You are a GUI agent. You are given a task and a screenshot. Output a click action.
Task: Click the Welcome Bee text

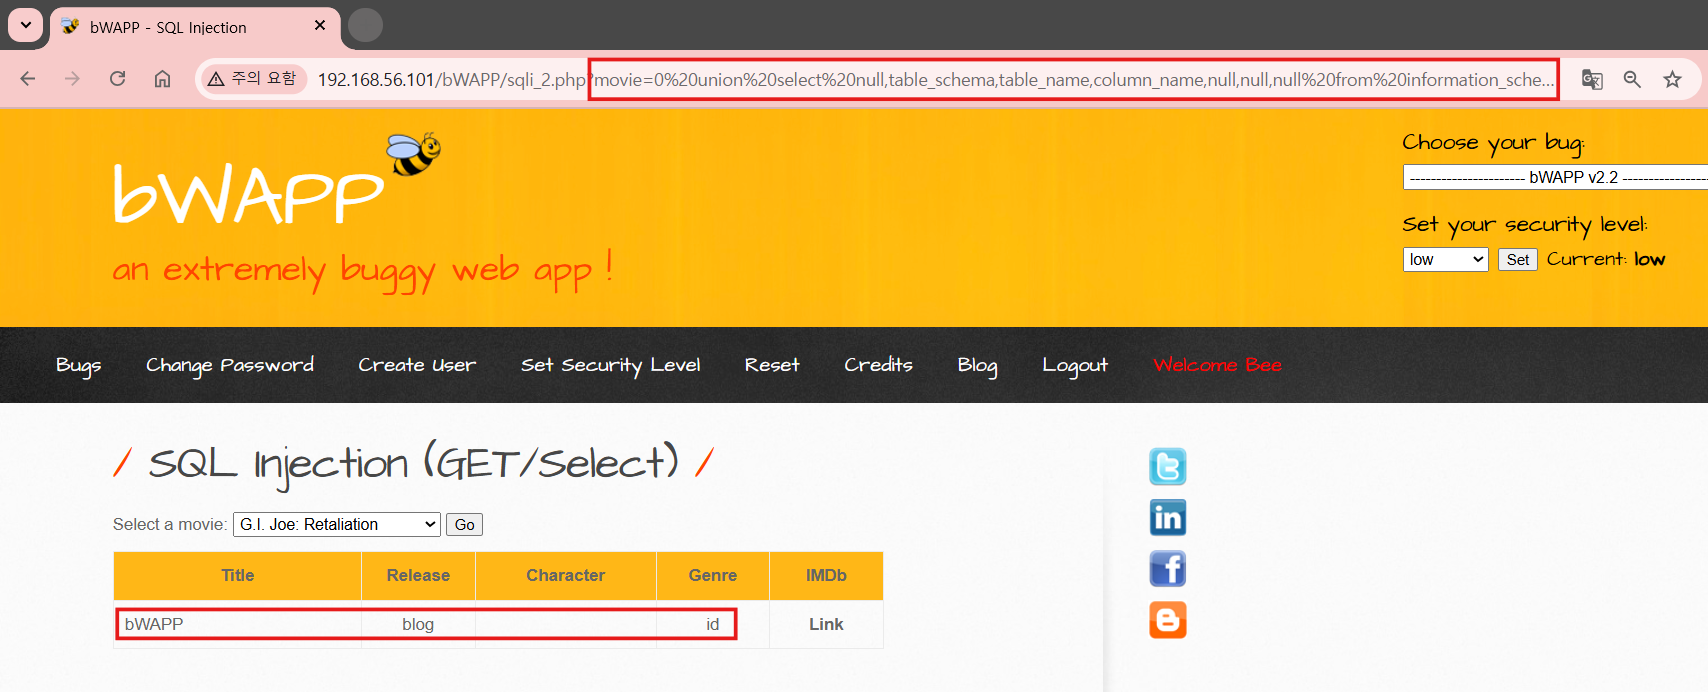[x=1217, y=365]
